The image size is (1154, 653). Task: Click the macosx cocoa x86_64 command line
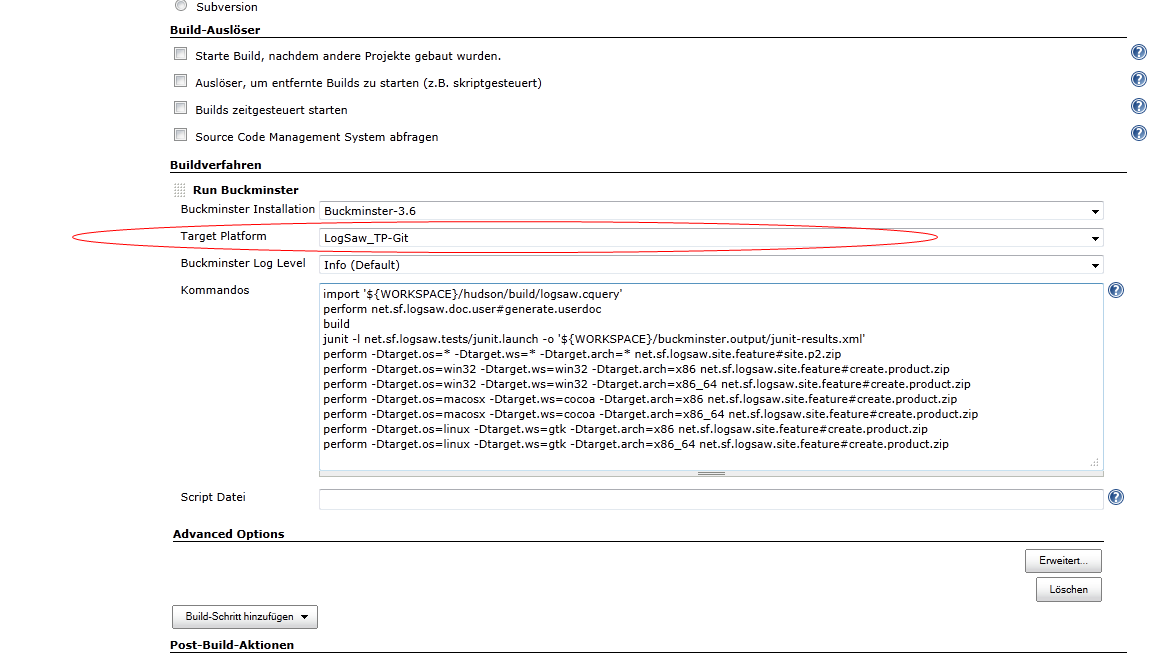click(651, 414)
